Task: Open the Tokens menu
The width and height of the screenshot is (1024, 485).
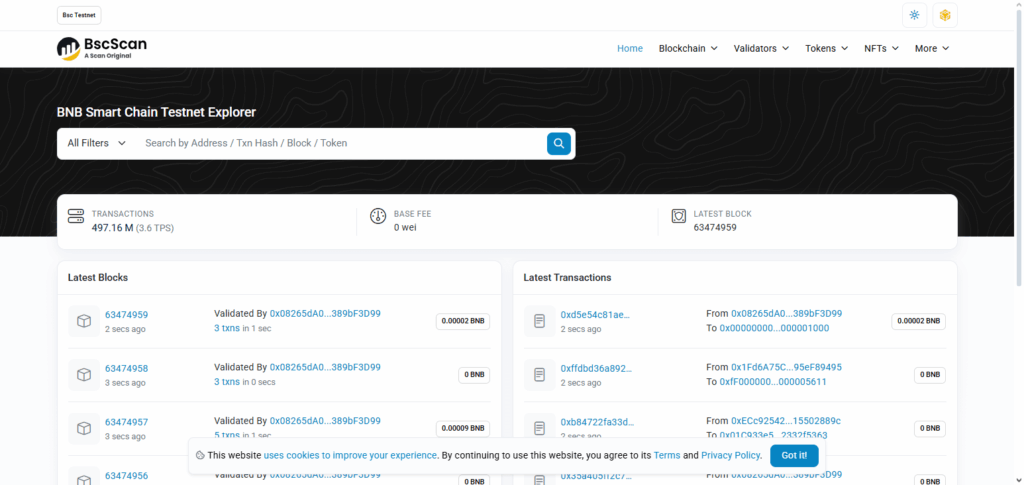Action: coord(826,48)
